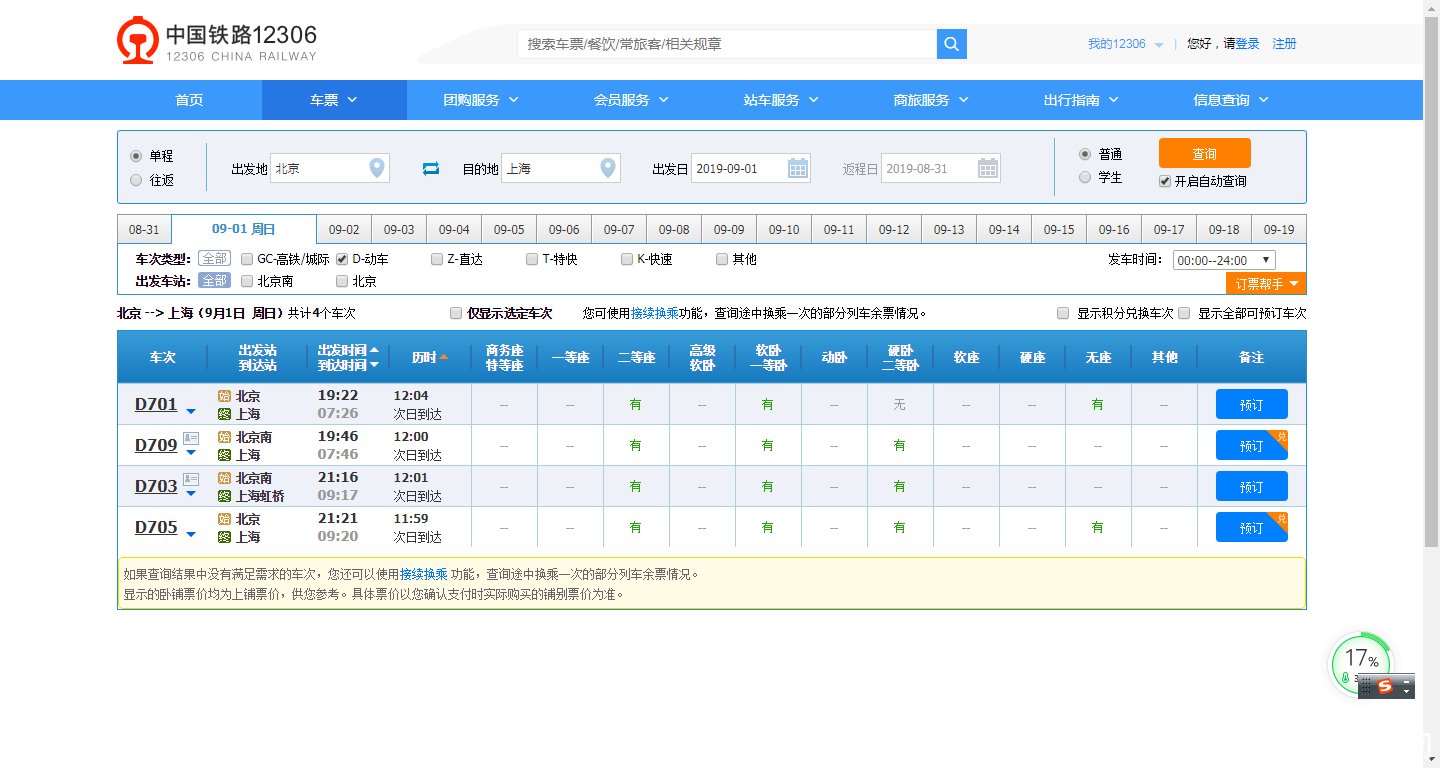Check 北京南 departure station filter
The image size is (1440, 768).
click(247, 281)
